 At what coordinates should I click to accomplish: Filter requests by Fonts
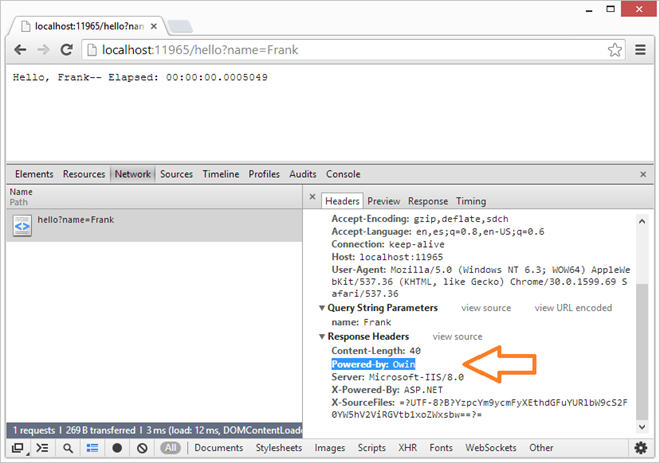(441, 448)
